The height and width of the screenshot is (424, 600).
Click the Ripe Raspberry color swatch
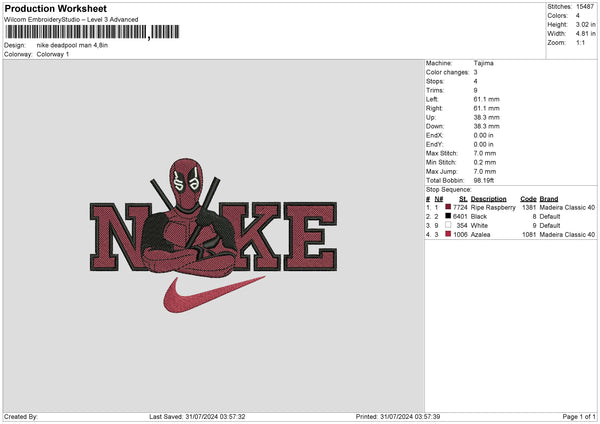pos(448,207)
